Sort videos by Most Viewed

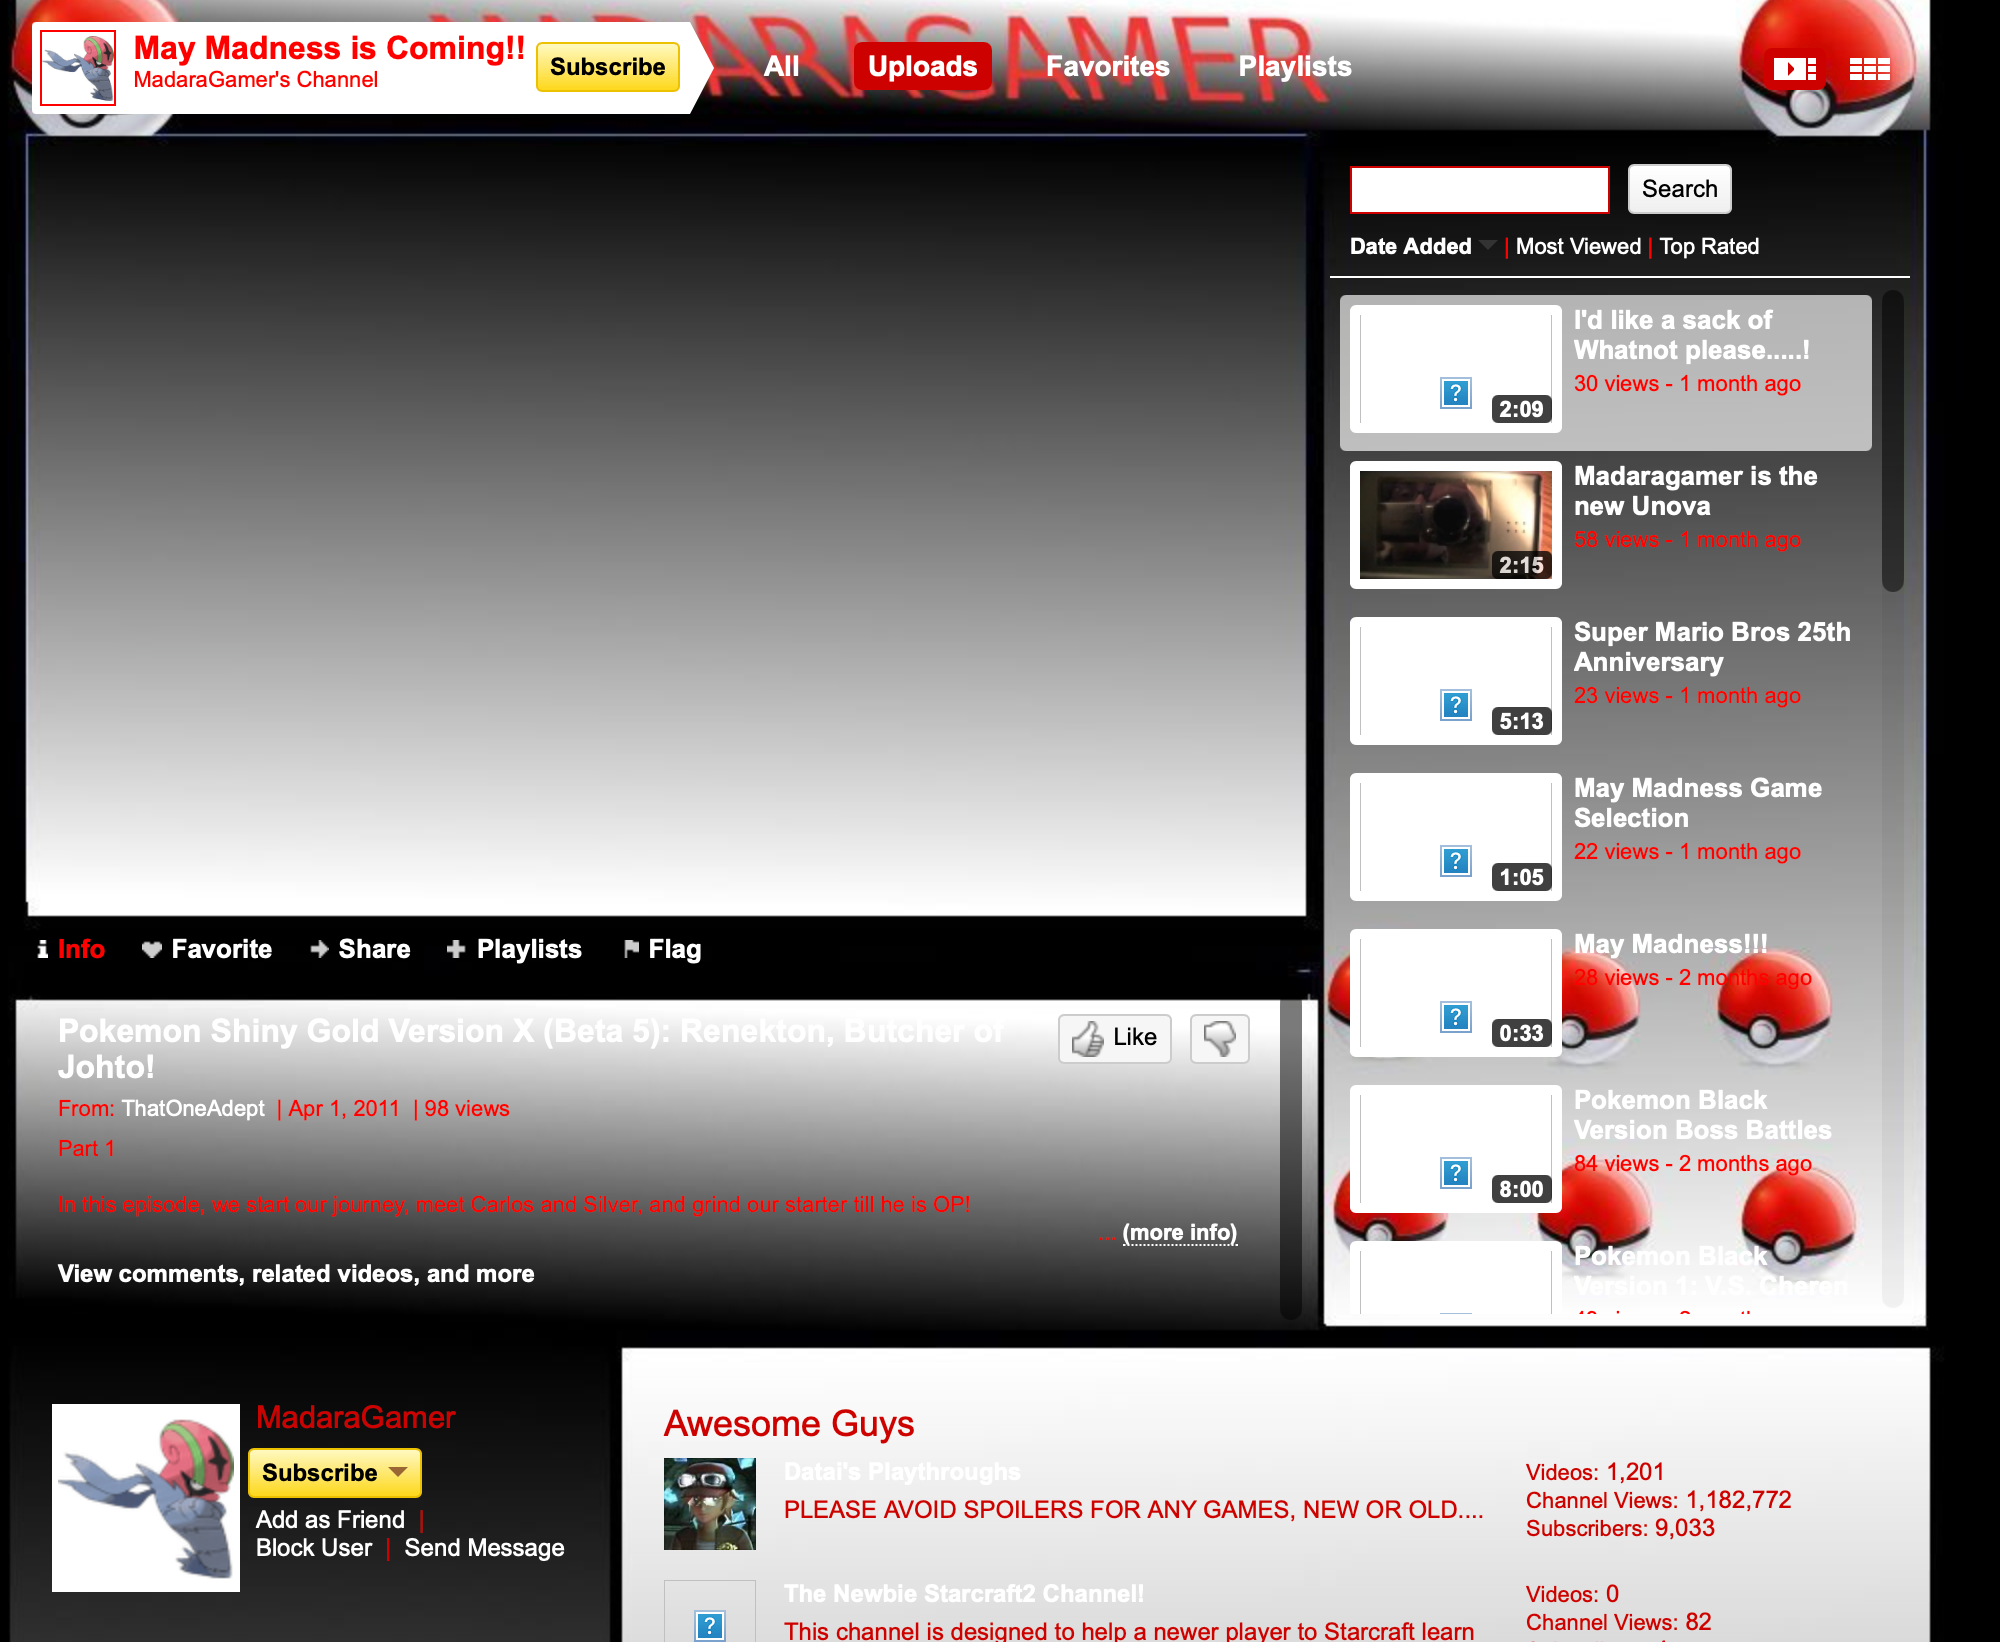point(1578,246)
